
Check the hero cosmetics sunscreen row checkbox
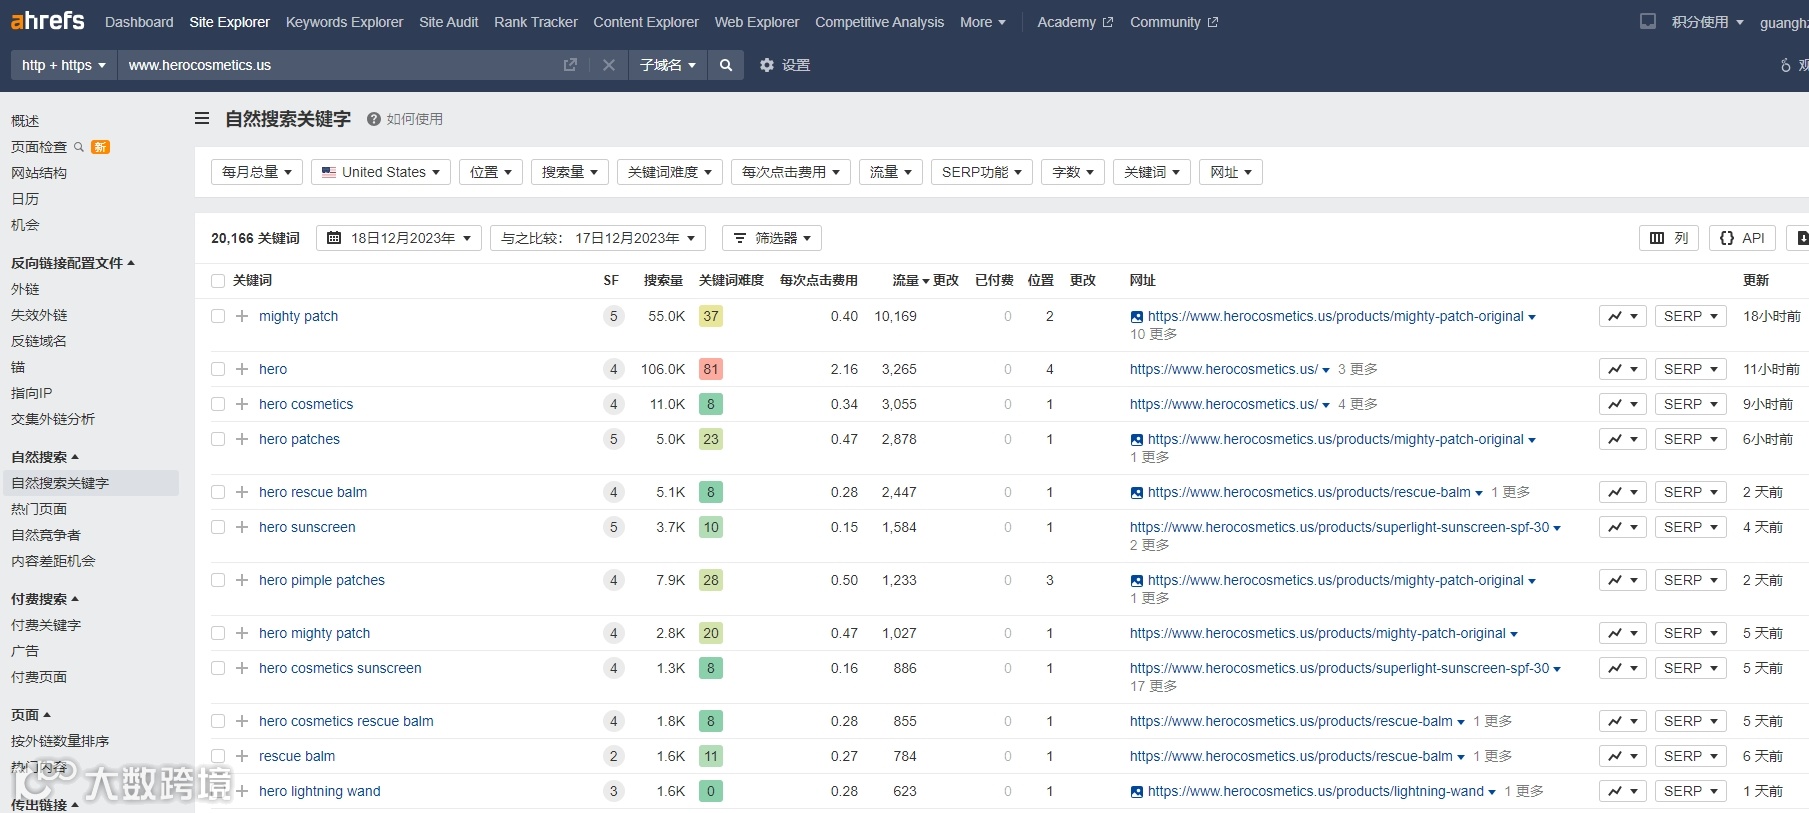tap(218, 668)
